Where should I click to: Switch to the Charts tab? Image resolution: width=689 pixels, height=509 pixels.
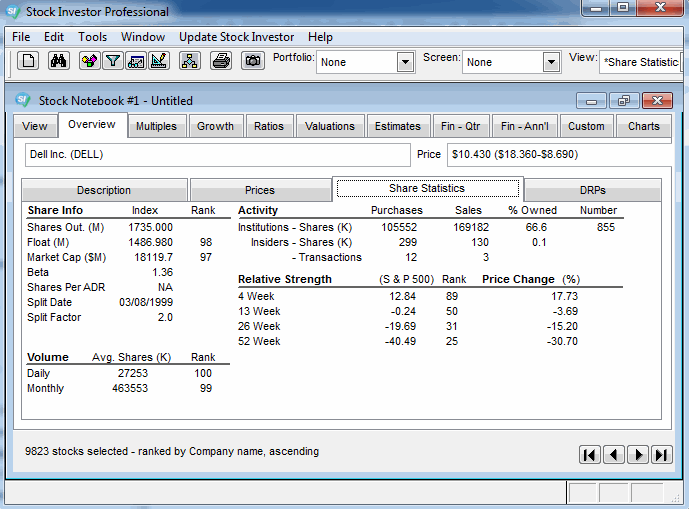(644, 126)
